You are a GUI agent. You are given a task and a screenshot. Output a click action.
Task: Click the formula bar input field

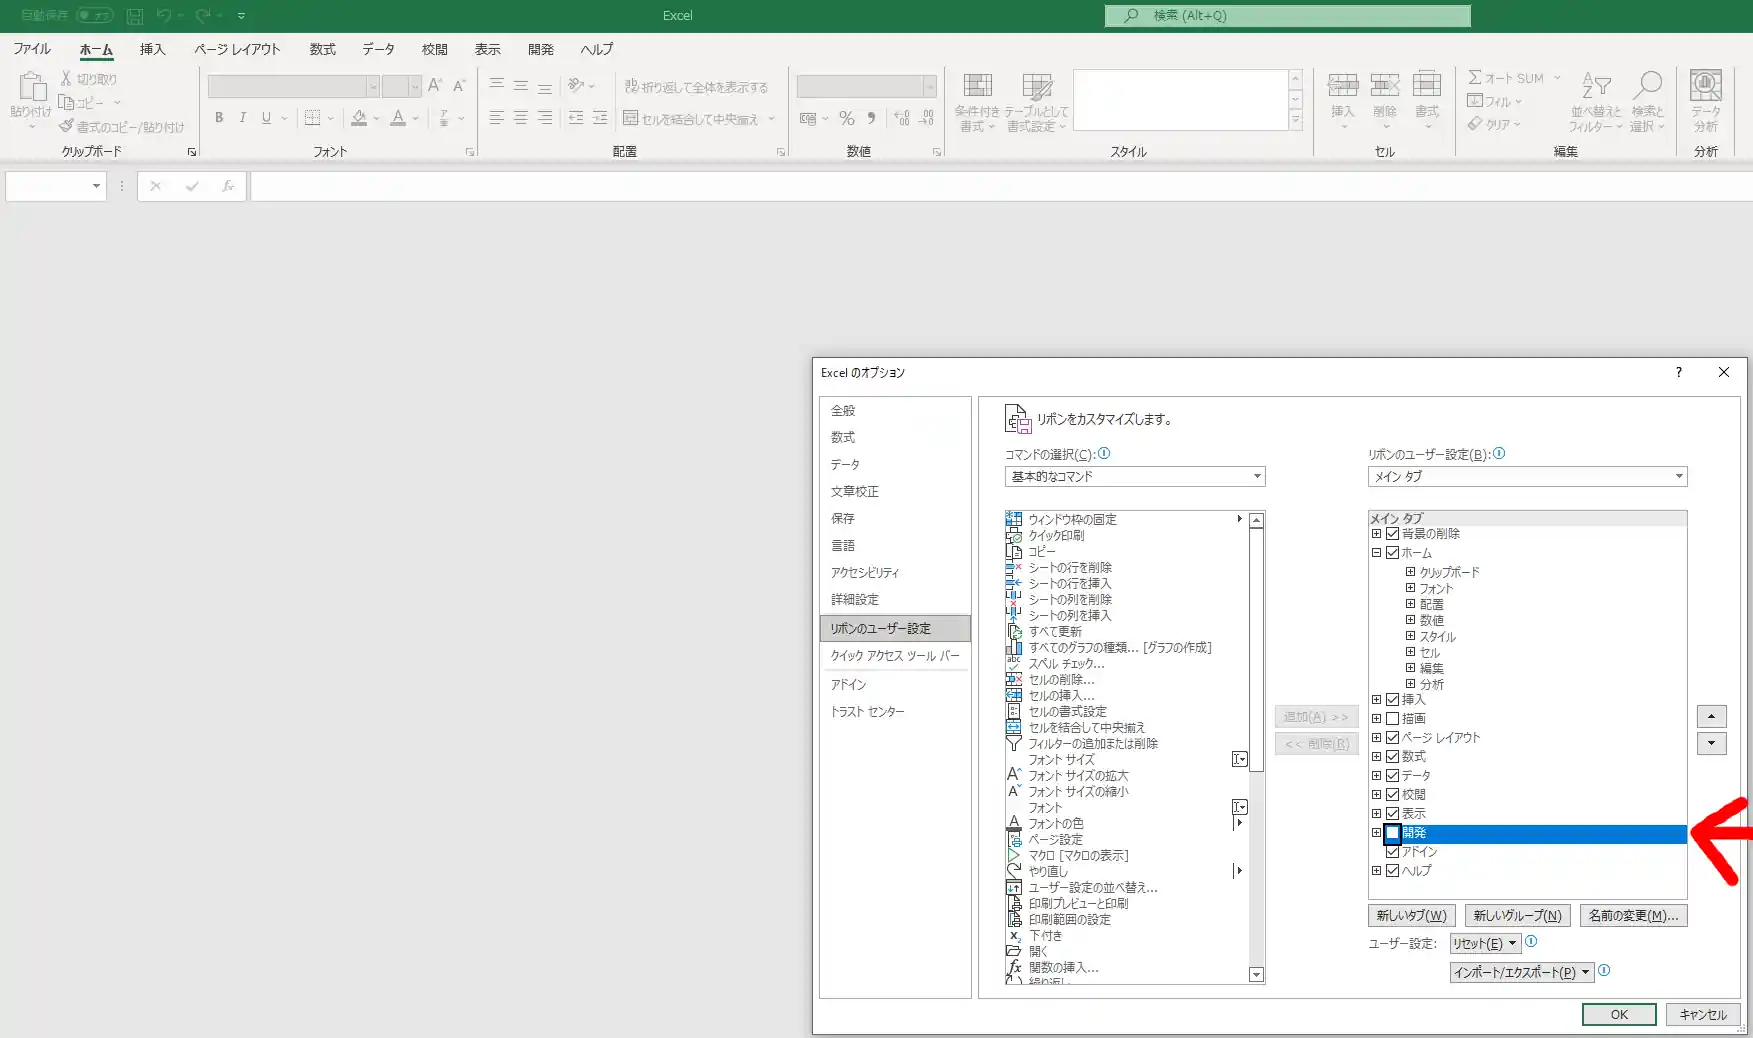[x=1001, y=186]
